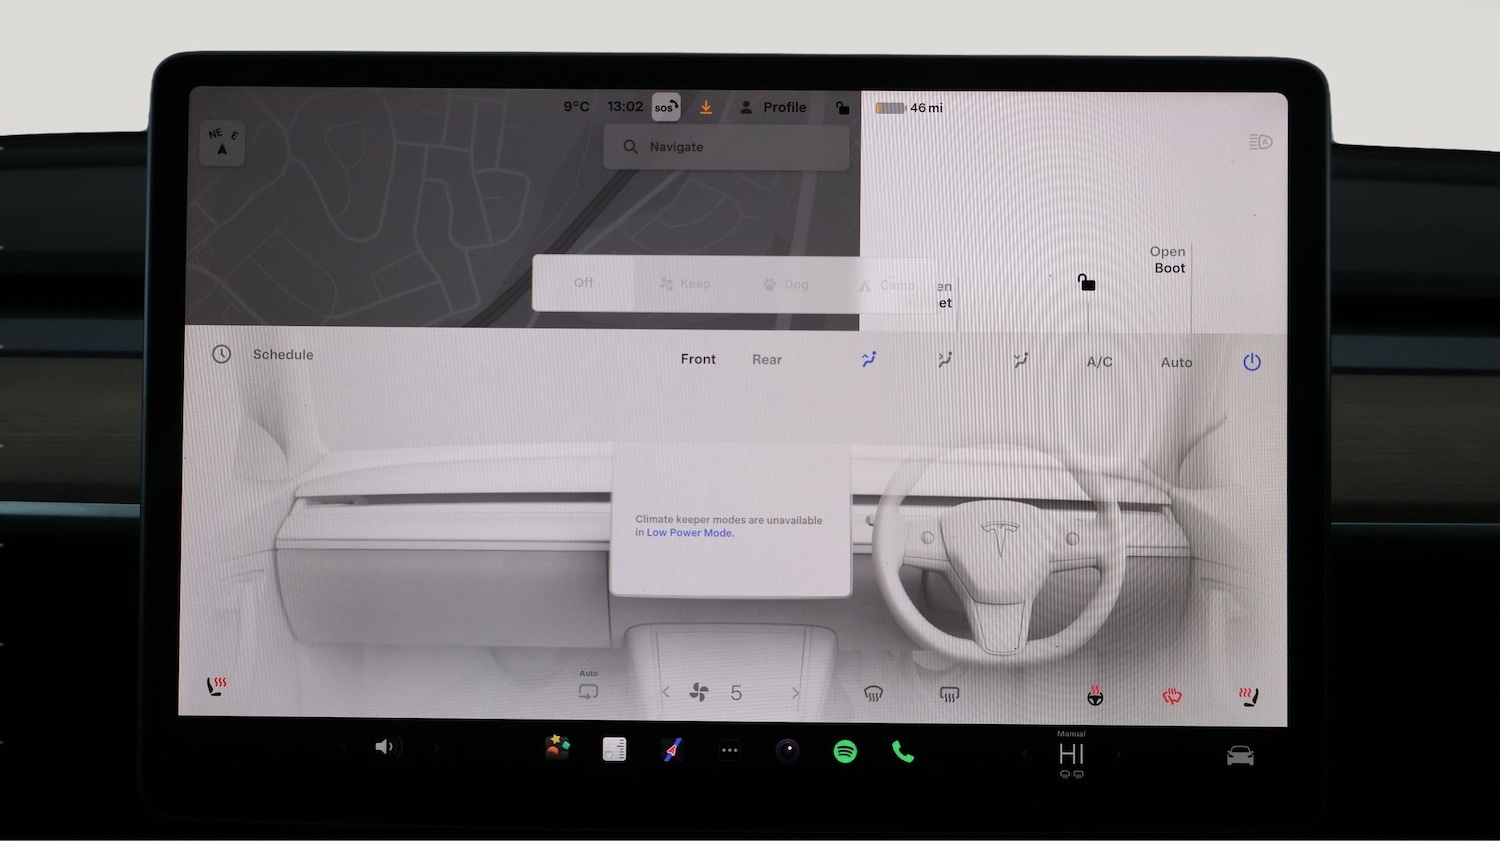Tap the phone icon in the dock

[902, 749]
